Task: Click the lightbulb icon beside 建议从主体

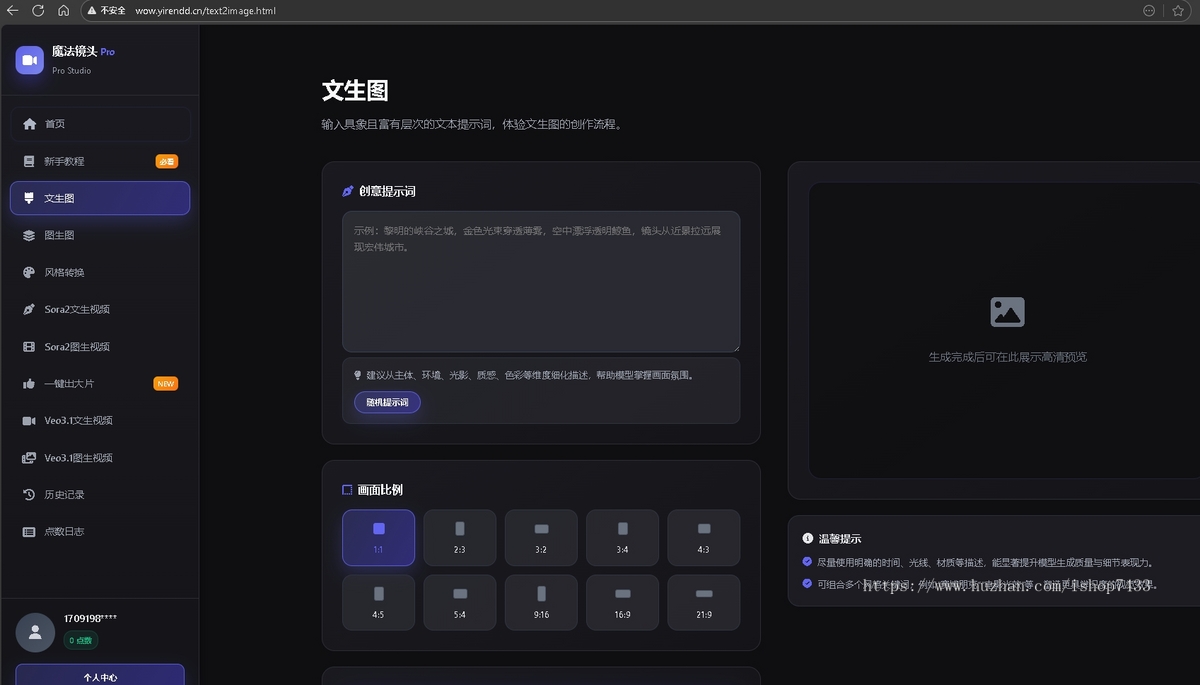Action: pos(357,375)
